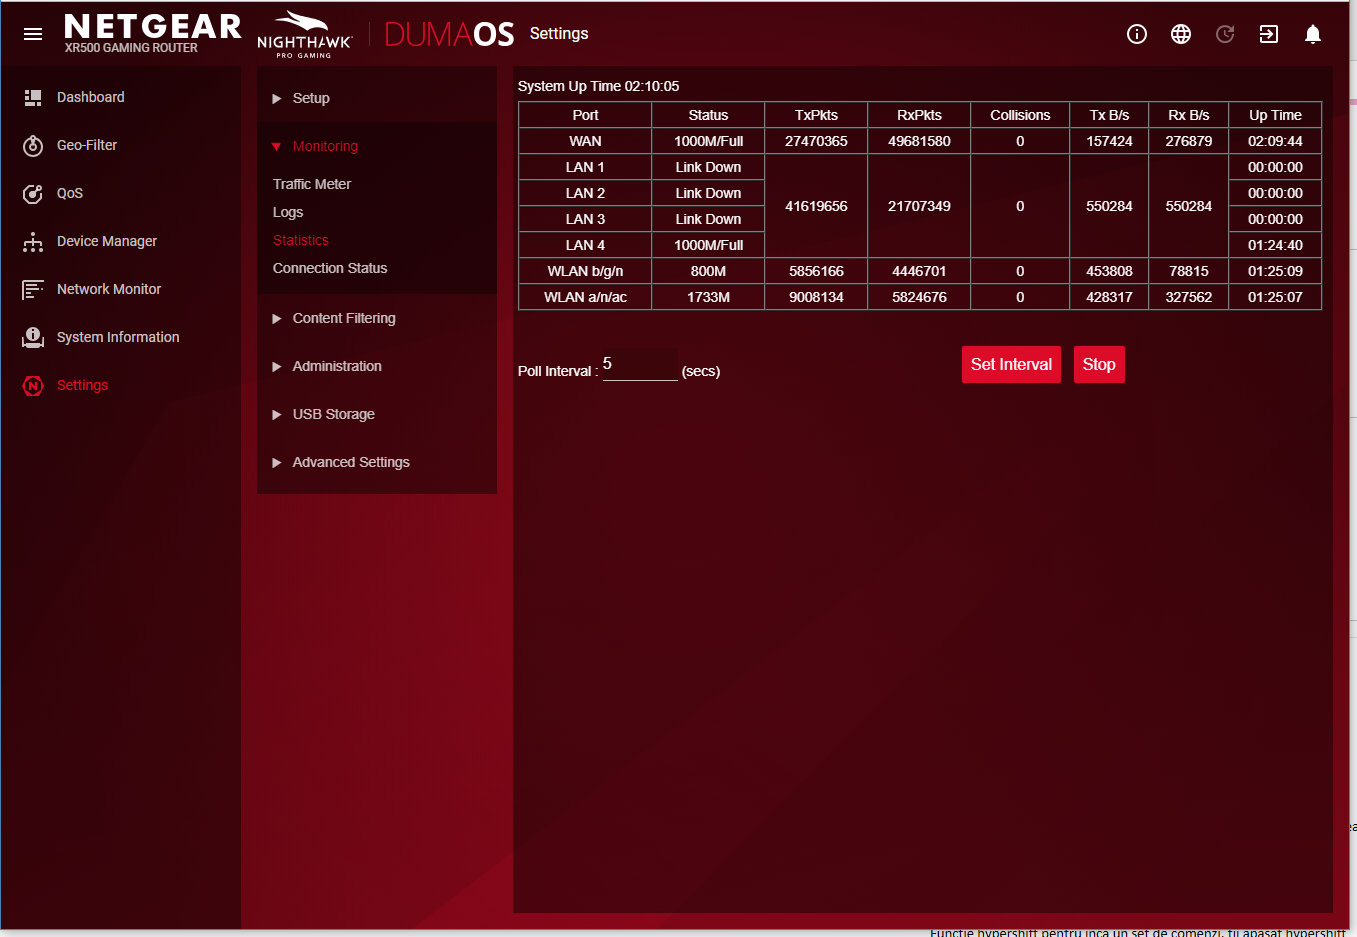Screen dimensions: 1357x937
Task: Click the Settings page title text
Action: pyautogui.click(x=559, y=33)
